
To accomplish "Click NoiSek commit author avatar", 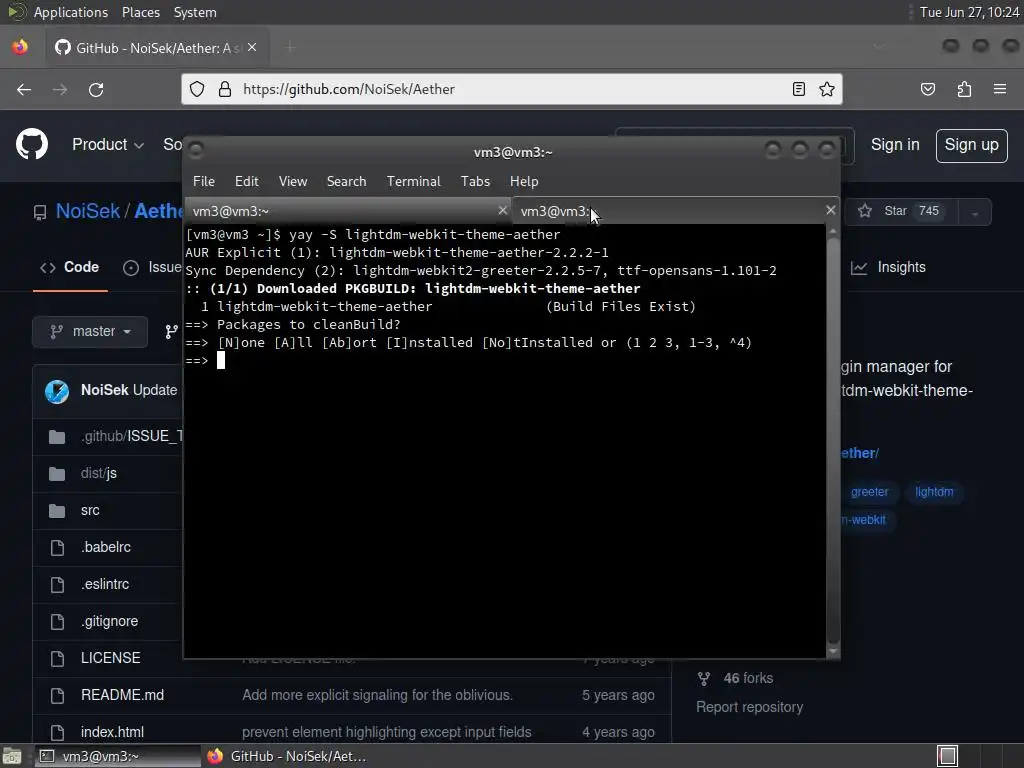I will click(57, 391).
